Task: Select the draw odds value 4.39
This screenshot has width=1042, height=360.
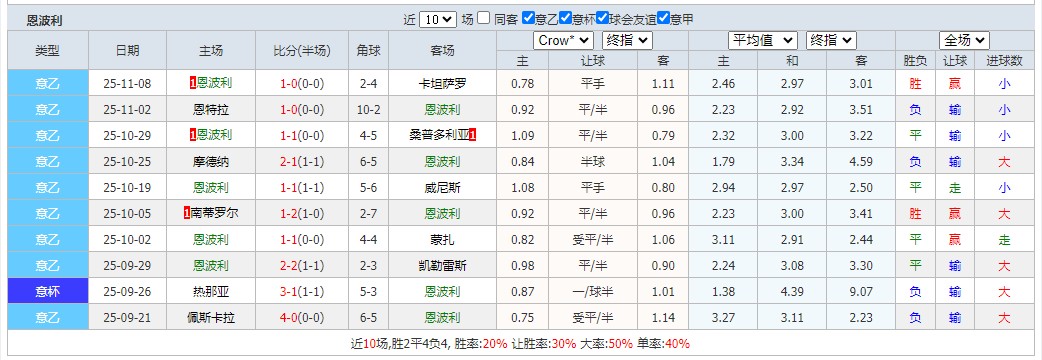Action: click(x=791, y=292)
